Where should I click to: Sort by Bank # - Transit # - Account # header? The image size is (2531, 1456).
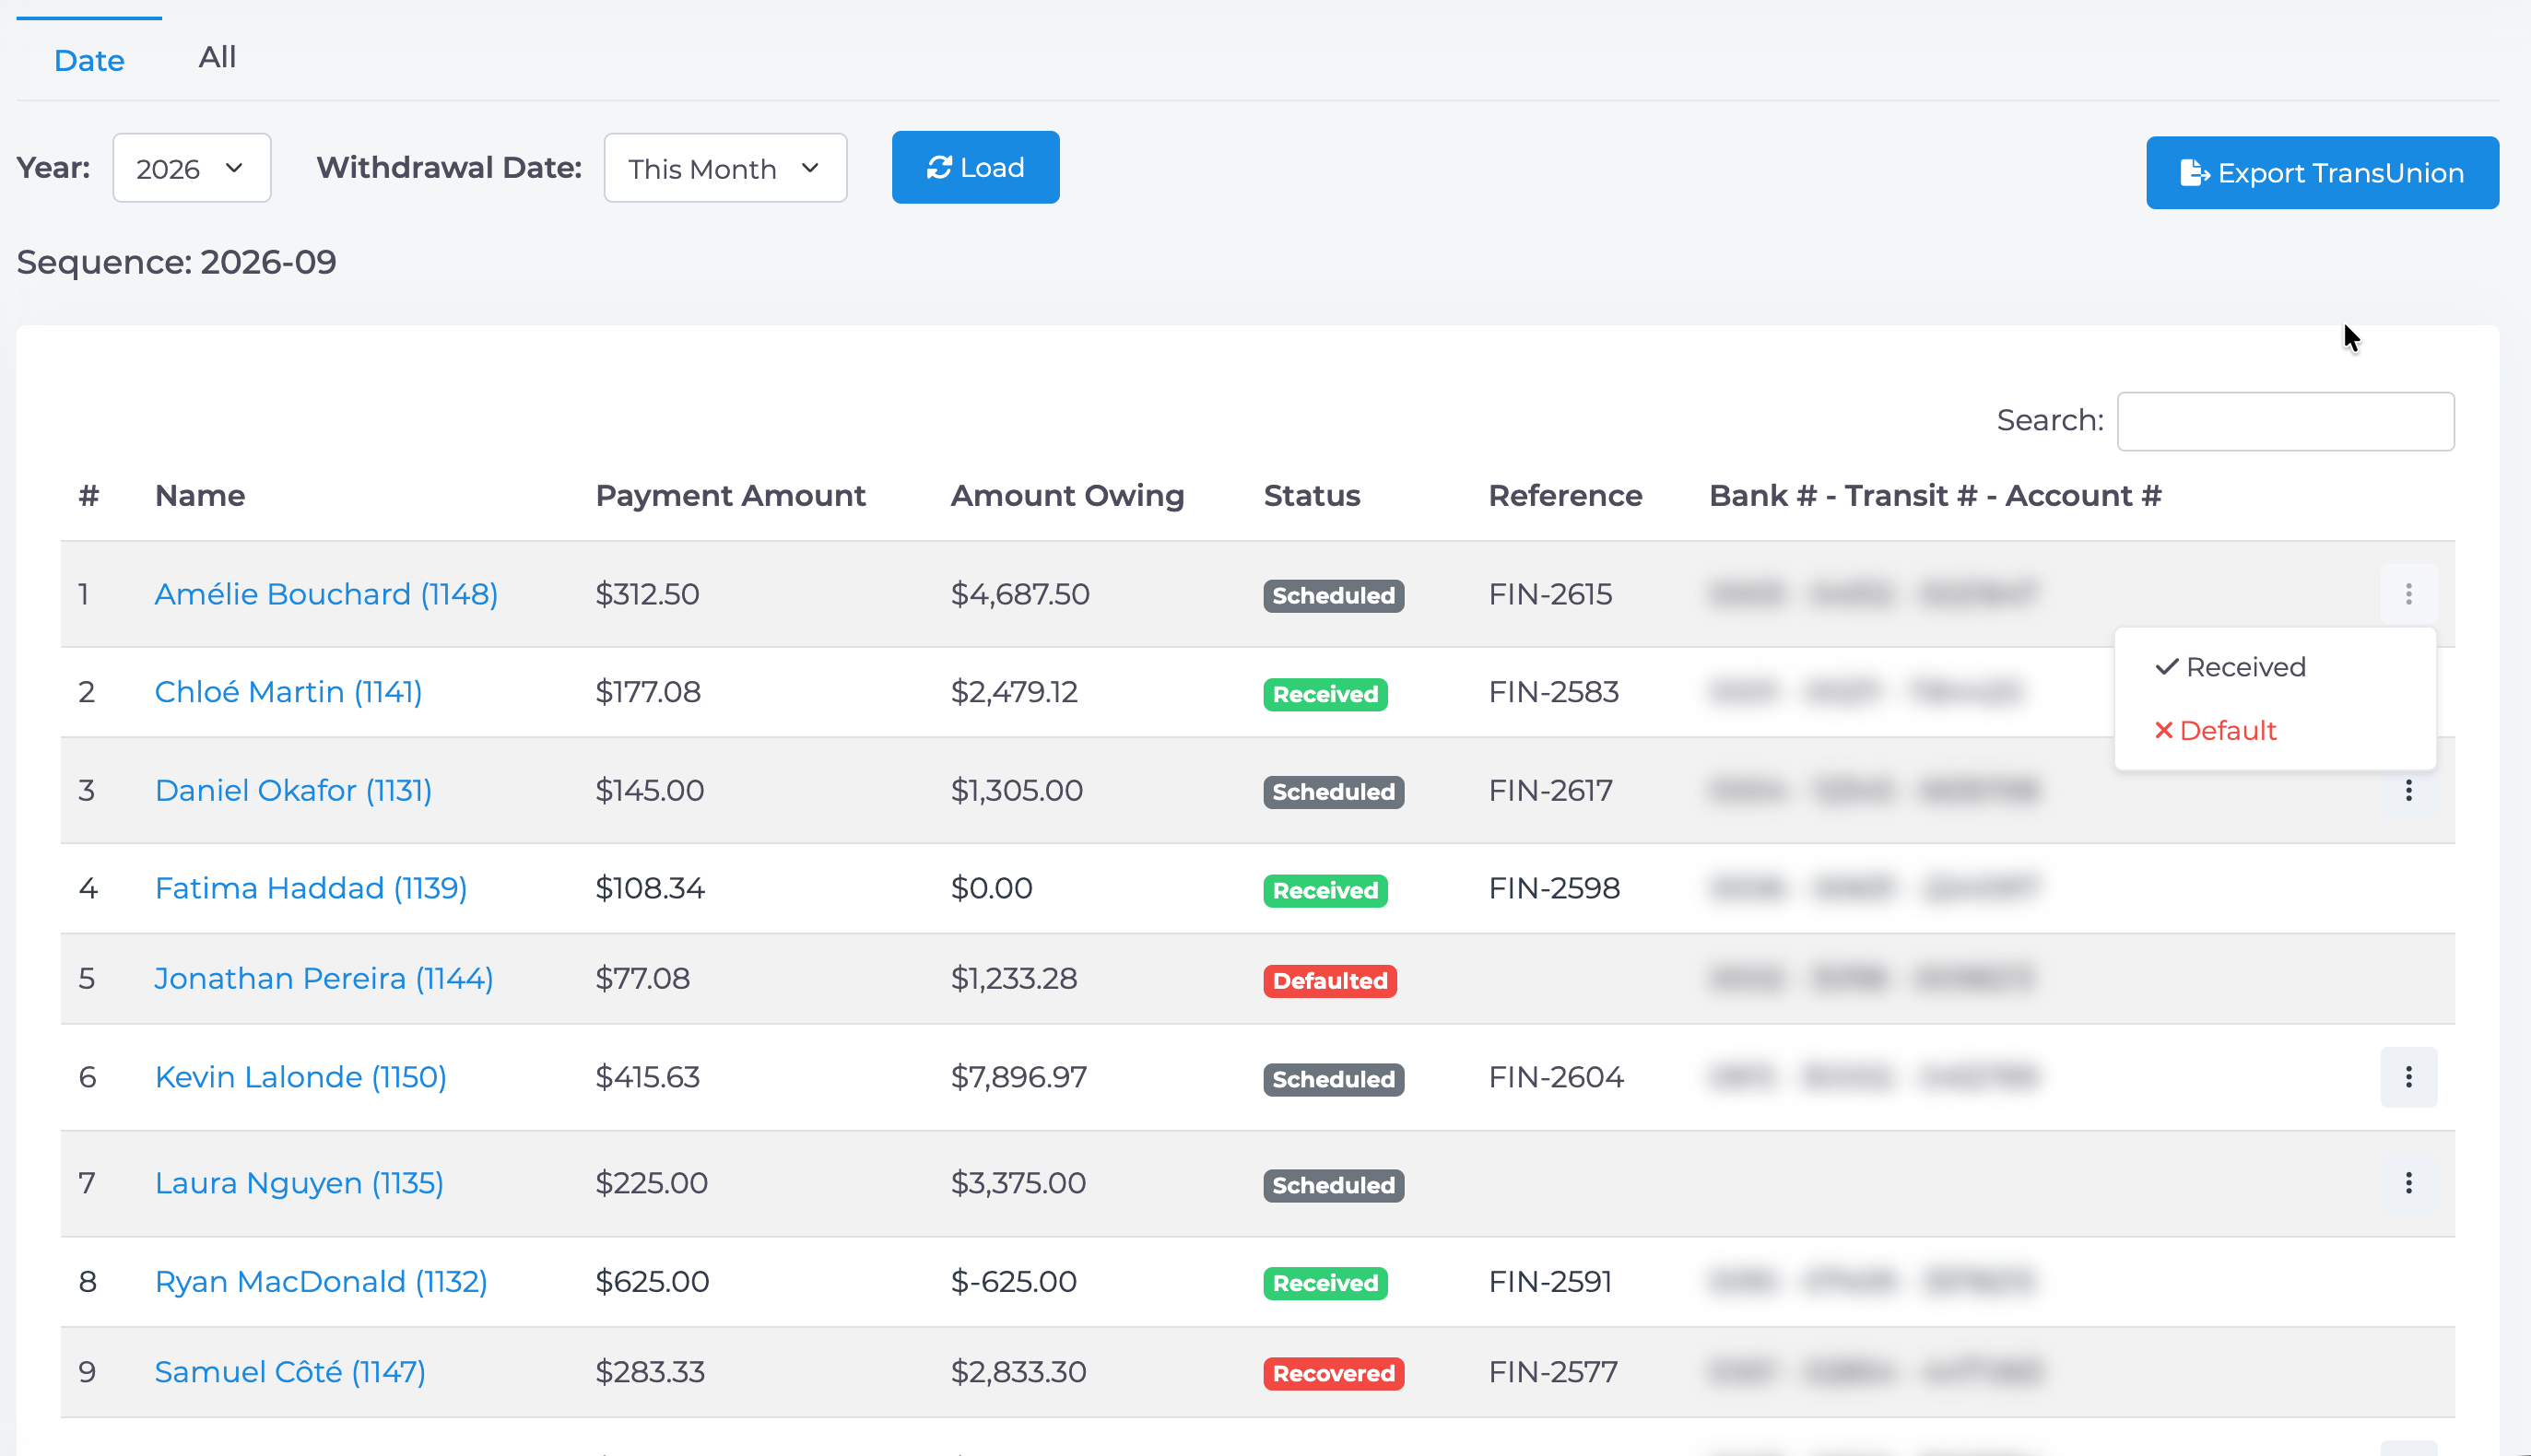pos(1935,496)
